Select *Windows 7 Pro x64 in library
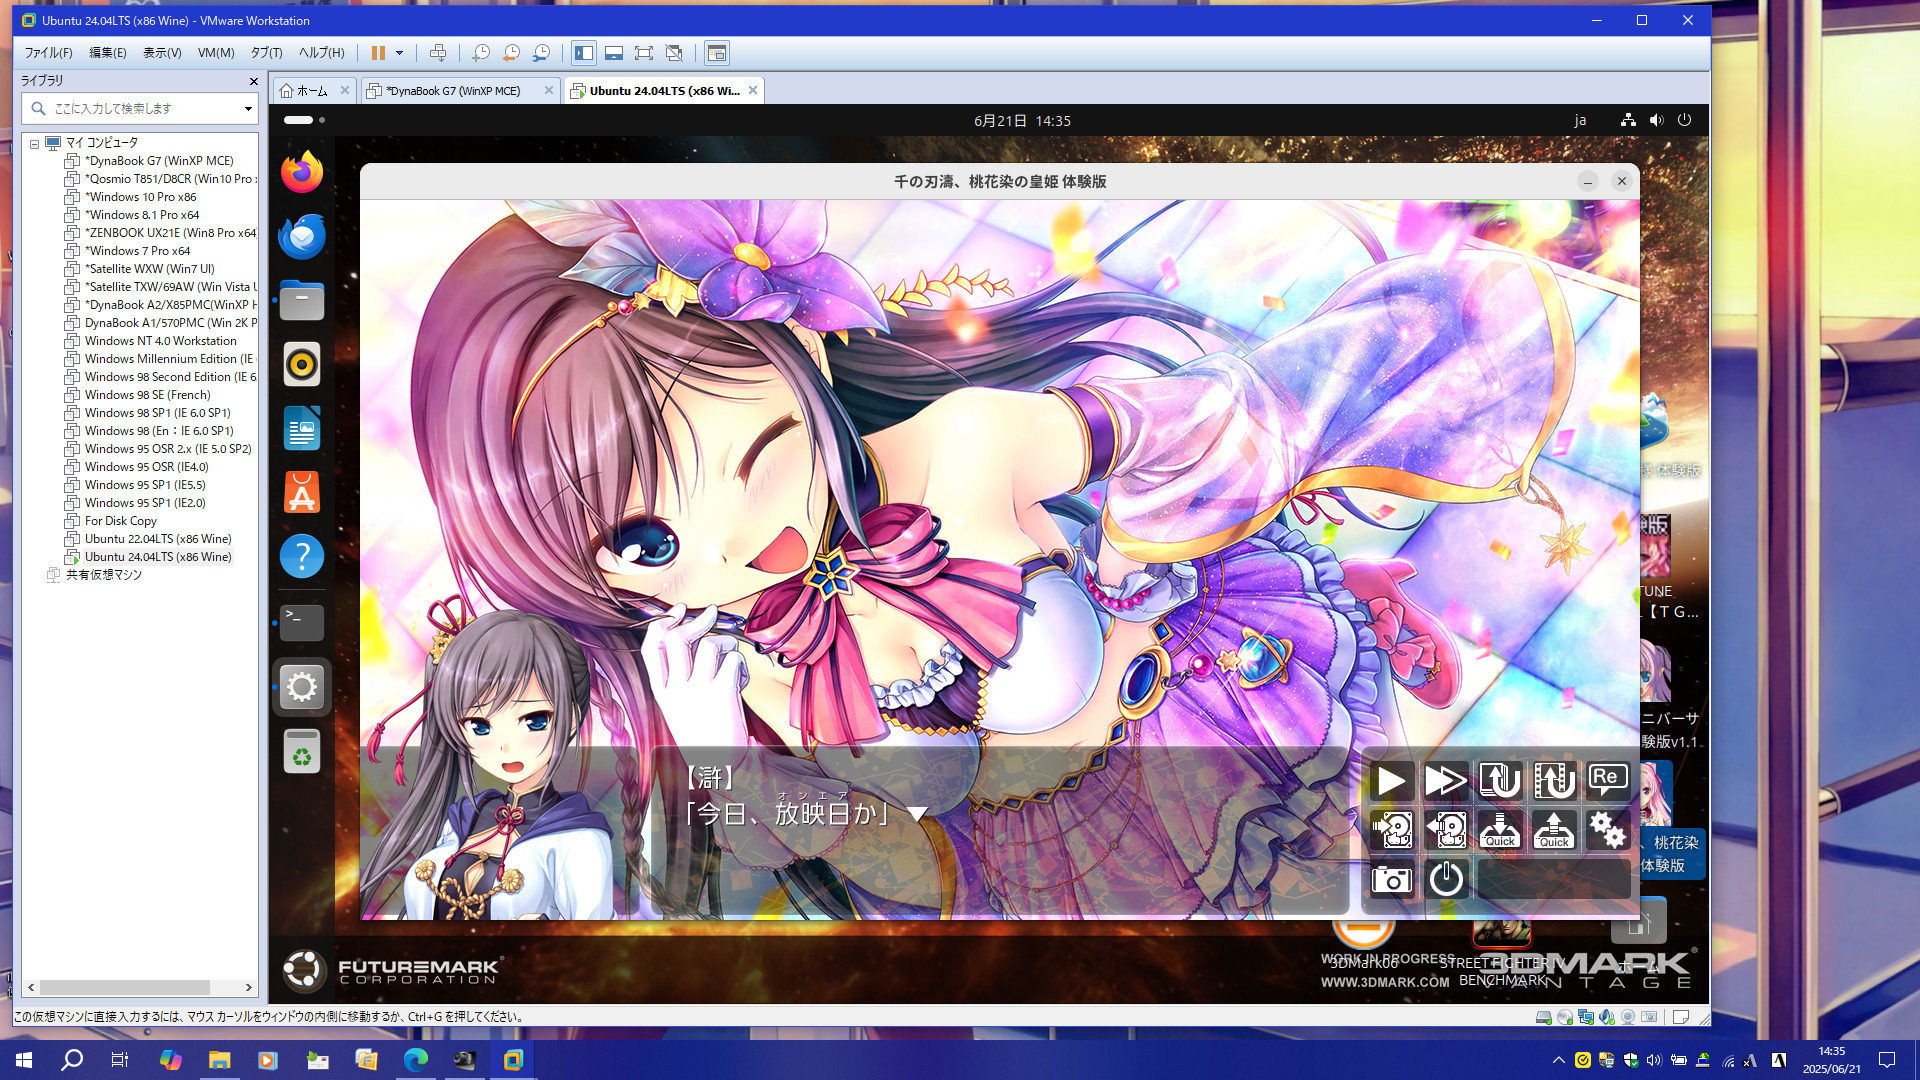The height and width of the screenshot is (1080, 1920). (137, 251)
